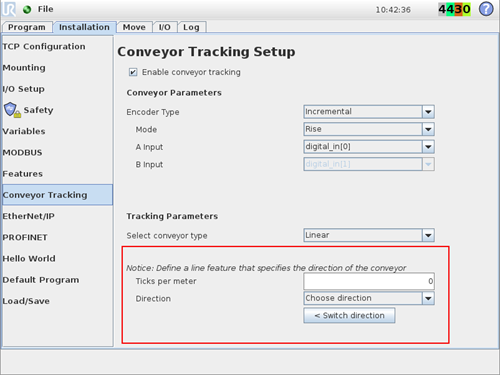Screen dimensions: 500x375
Task: Click the green status indicator icon
Action: 27,9
